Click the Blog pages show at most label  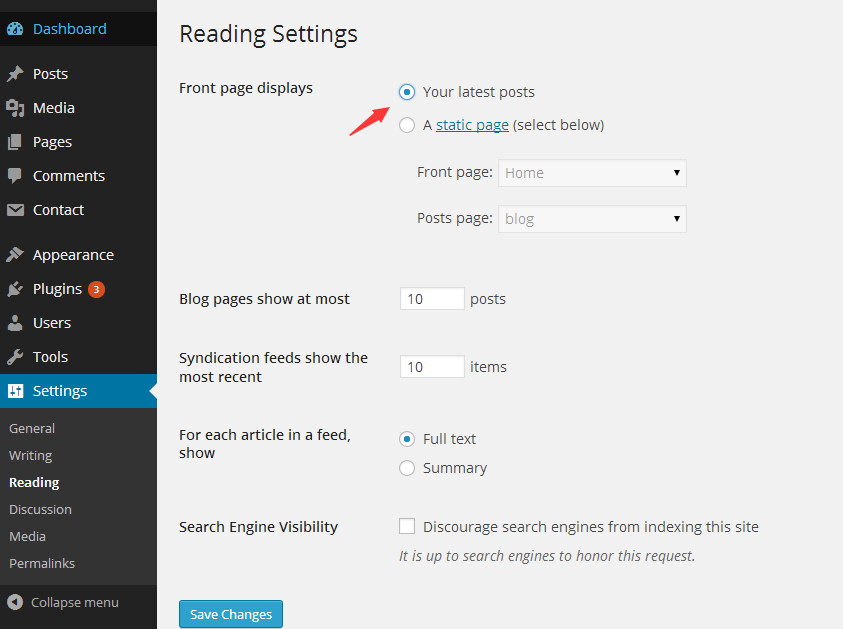tap(264, 299)
